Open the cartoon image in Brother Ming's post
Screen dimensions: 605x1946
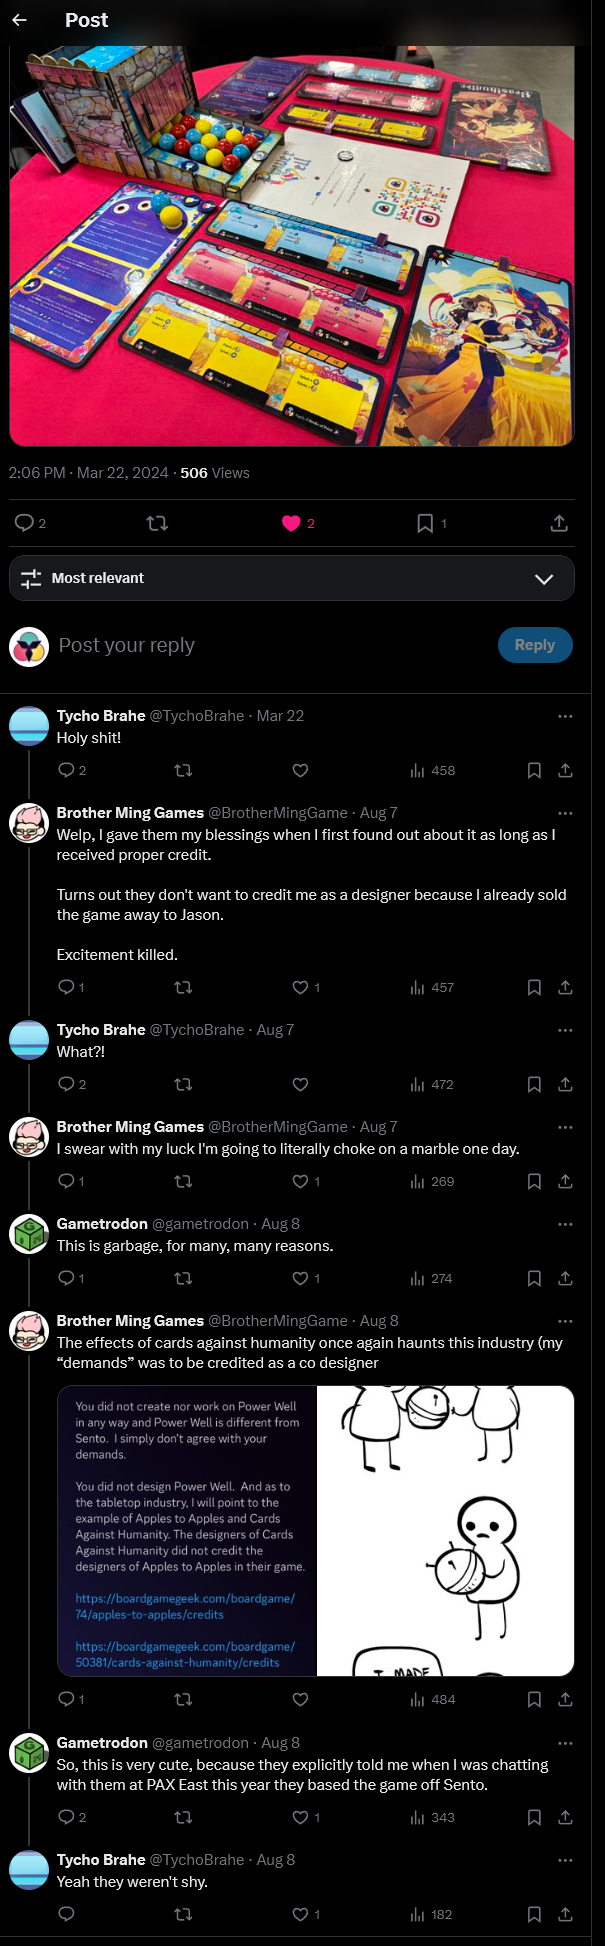[446, 1531]
